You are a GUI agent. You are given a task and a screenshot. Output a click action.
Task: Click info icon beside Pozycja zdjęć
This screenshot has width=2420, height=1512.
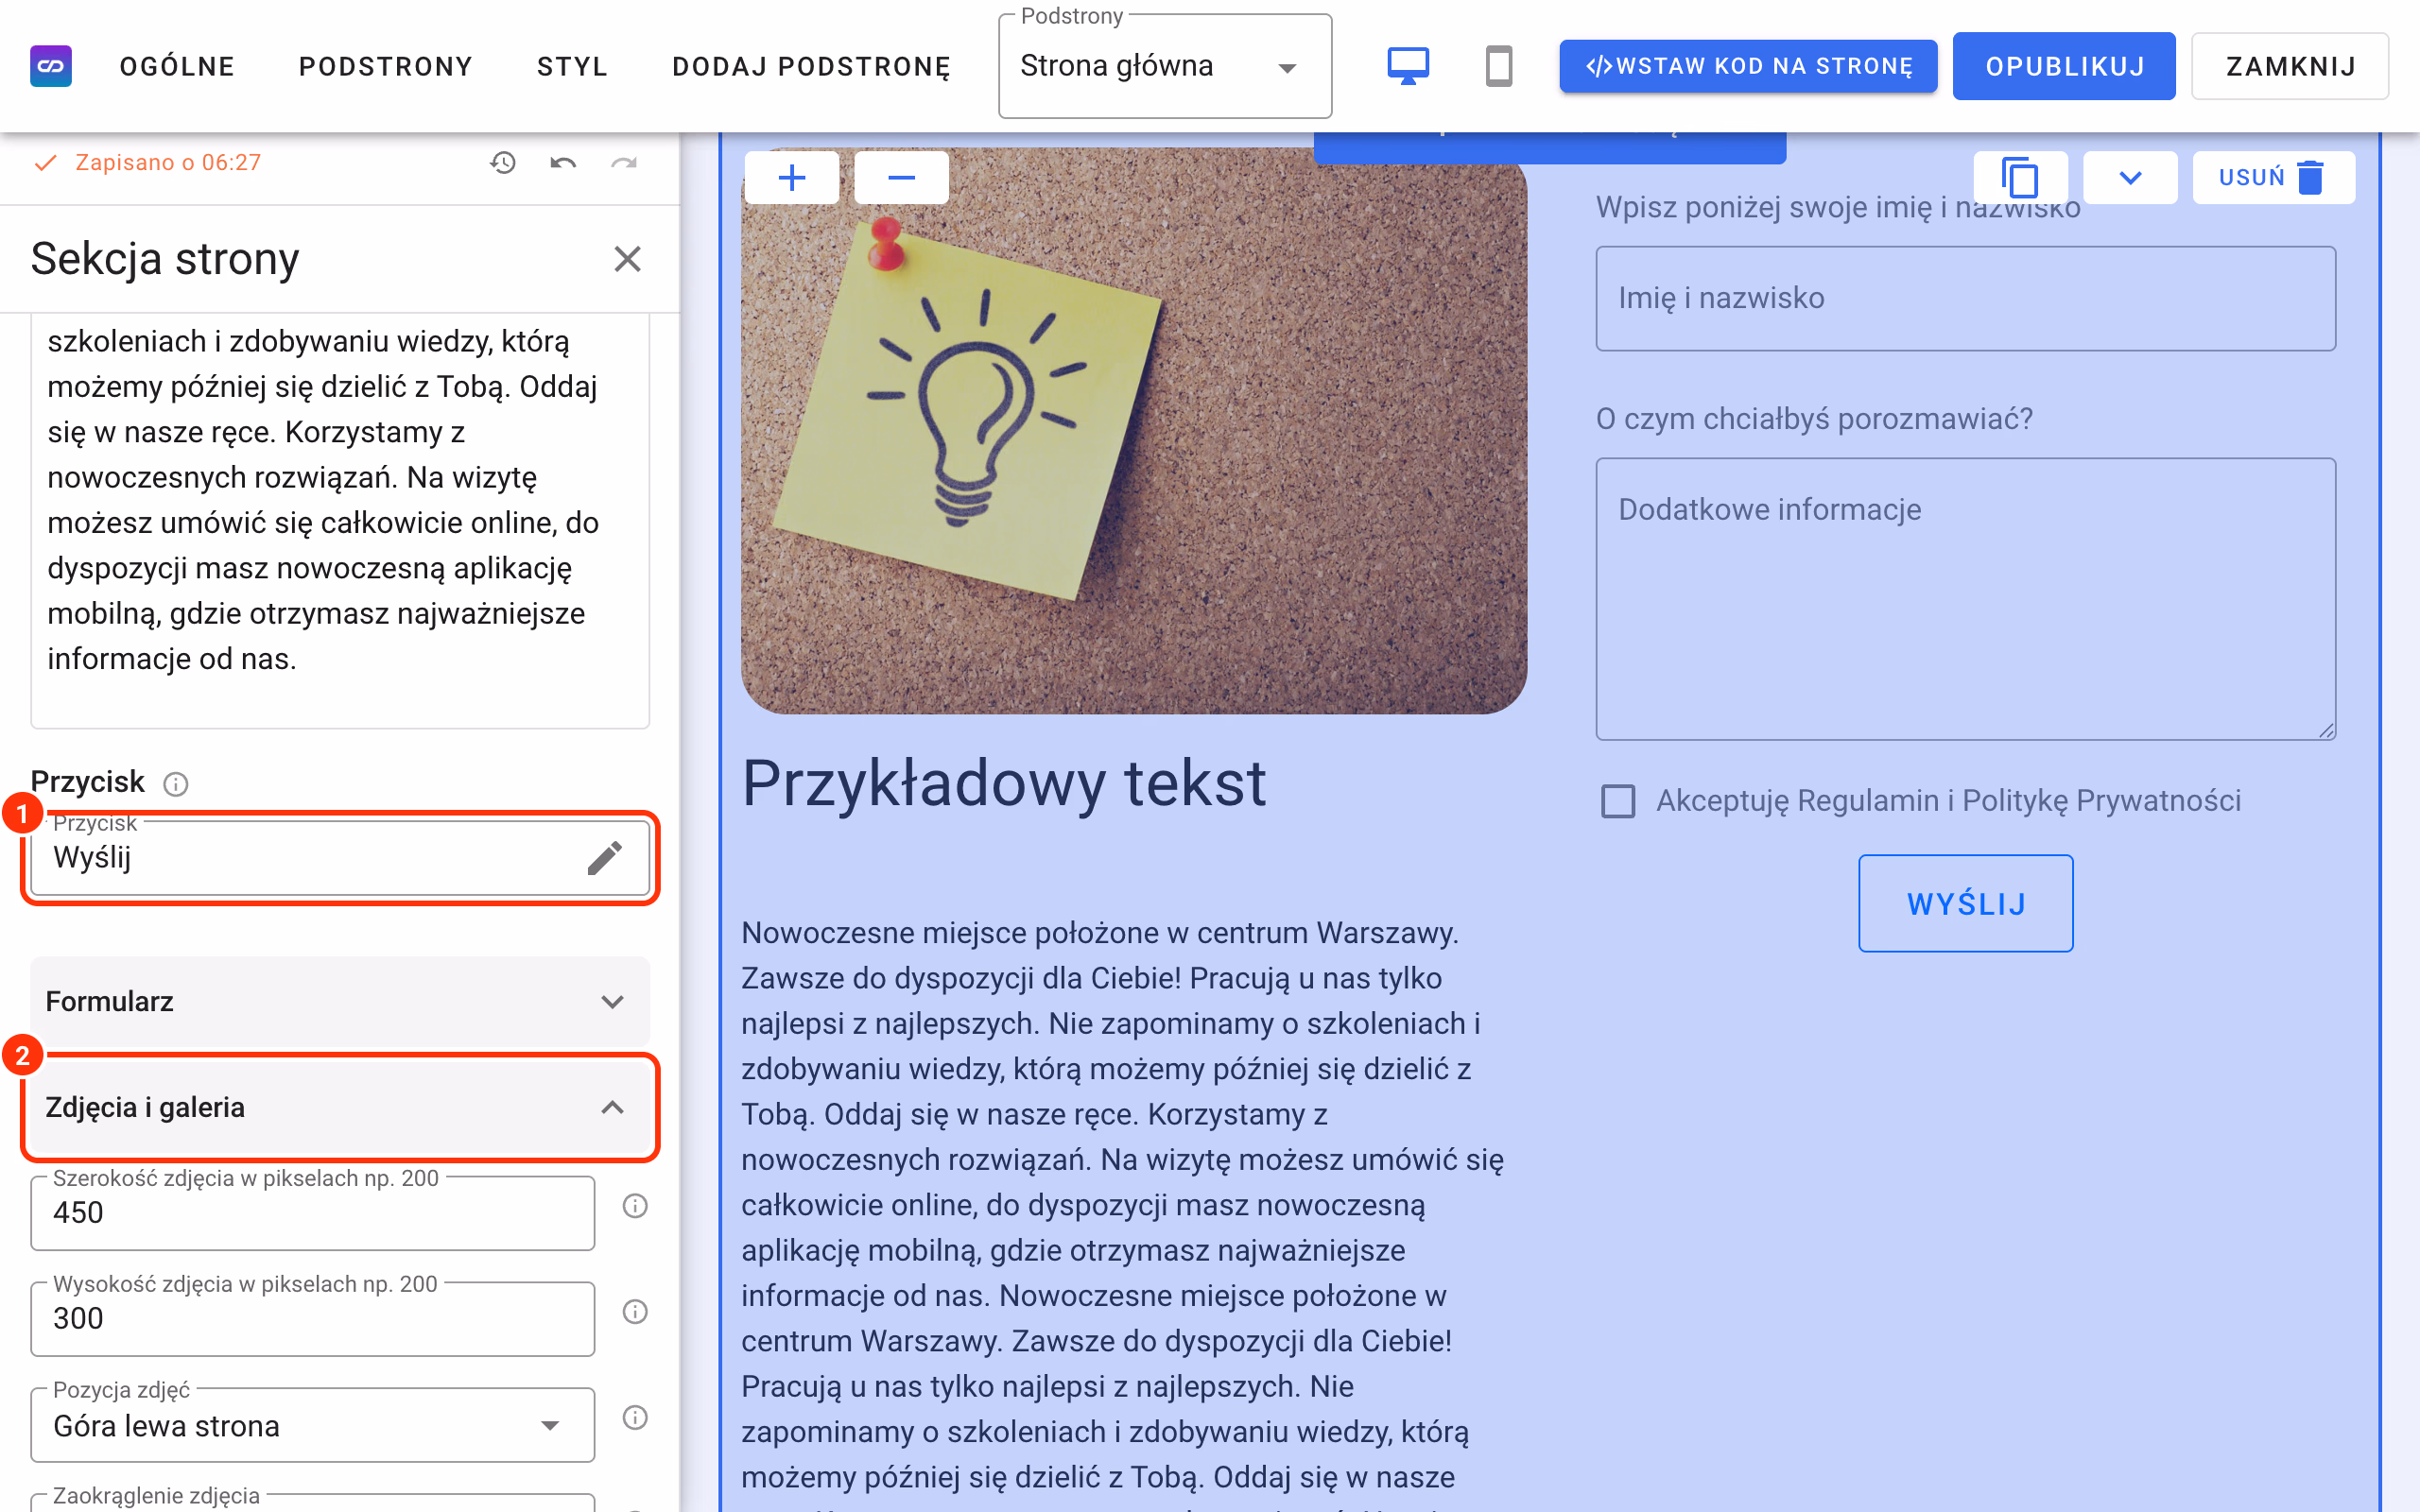(x=635, y=1418)
